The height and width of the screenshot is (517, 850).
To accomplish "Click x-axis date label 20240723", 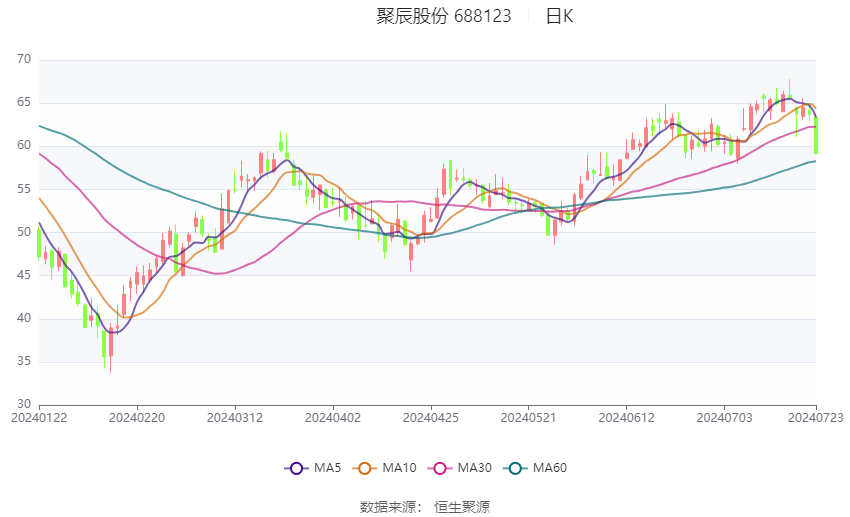I will [816, 418].
